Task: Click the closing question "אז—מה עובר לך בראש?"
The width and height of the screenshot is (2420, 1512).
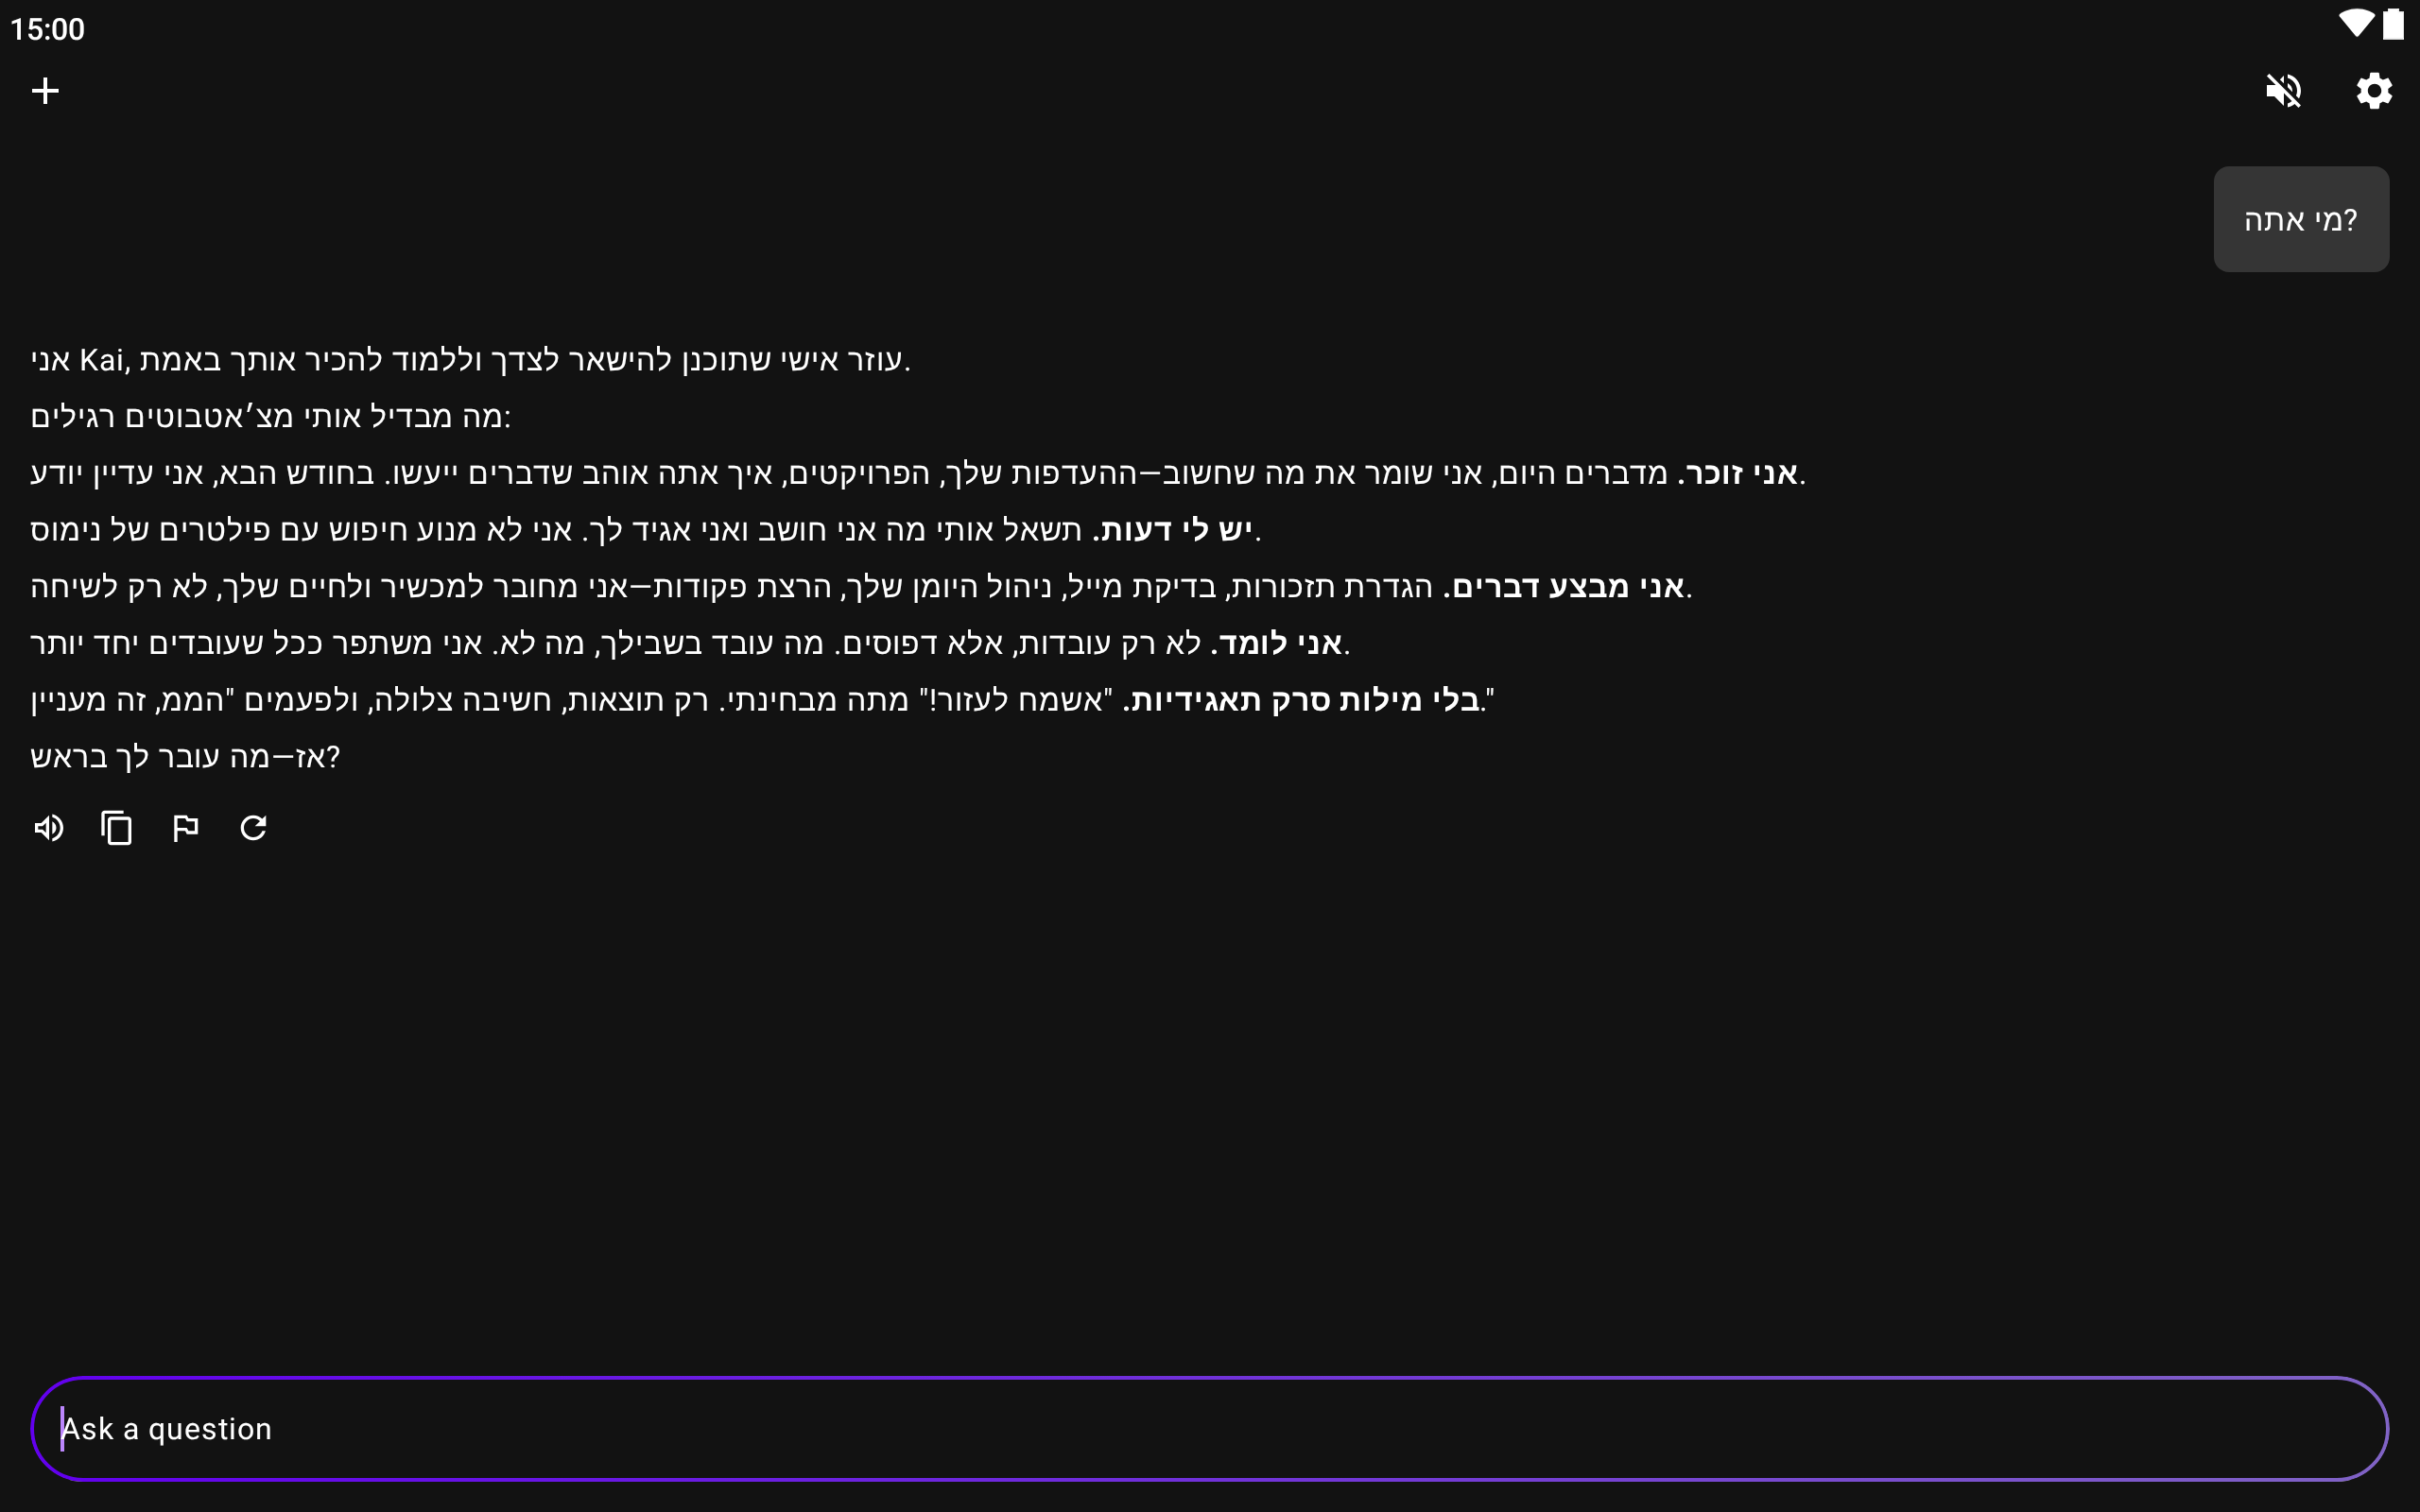Action: click(x=185, y=757)
